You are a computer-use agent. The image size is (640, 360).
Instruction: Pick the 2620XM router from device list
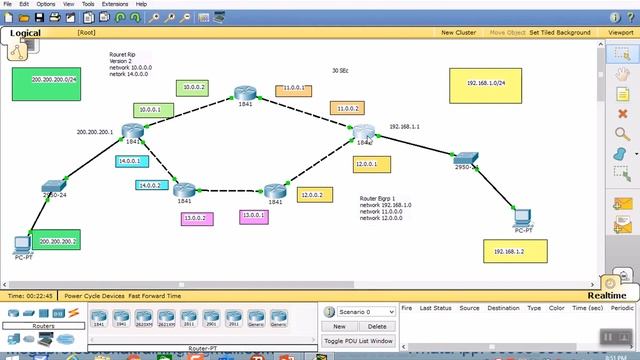click(144, 318)
